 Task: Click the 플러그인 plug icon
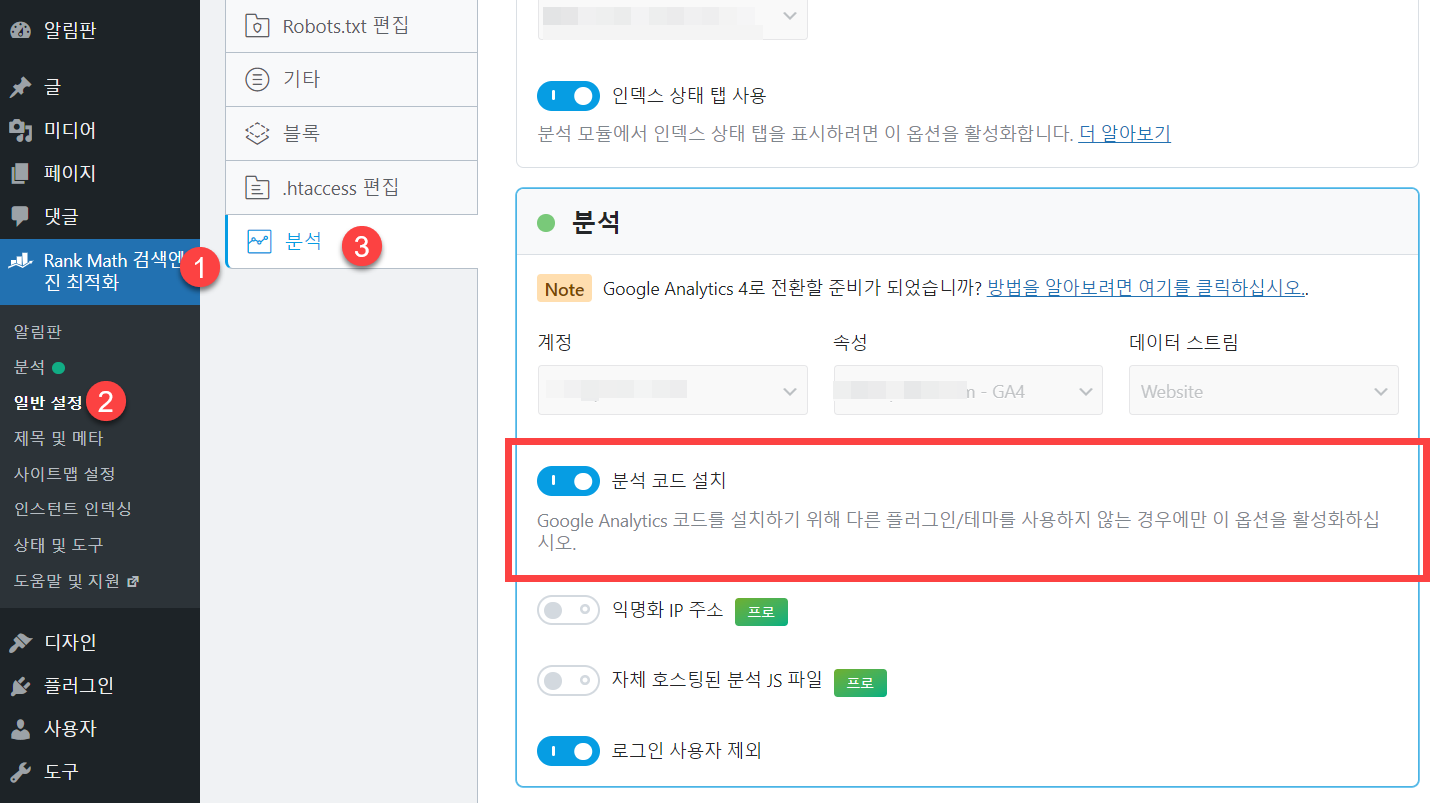click(x=20, y=685)
